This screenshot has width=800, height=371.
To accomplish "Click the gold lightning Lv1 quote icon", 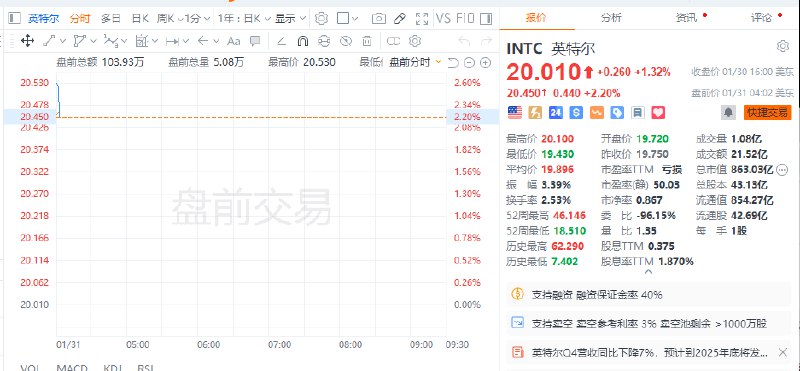I will tap(535, 113).
